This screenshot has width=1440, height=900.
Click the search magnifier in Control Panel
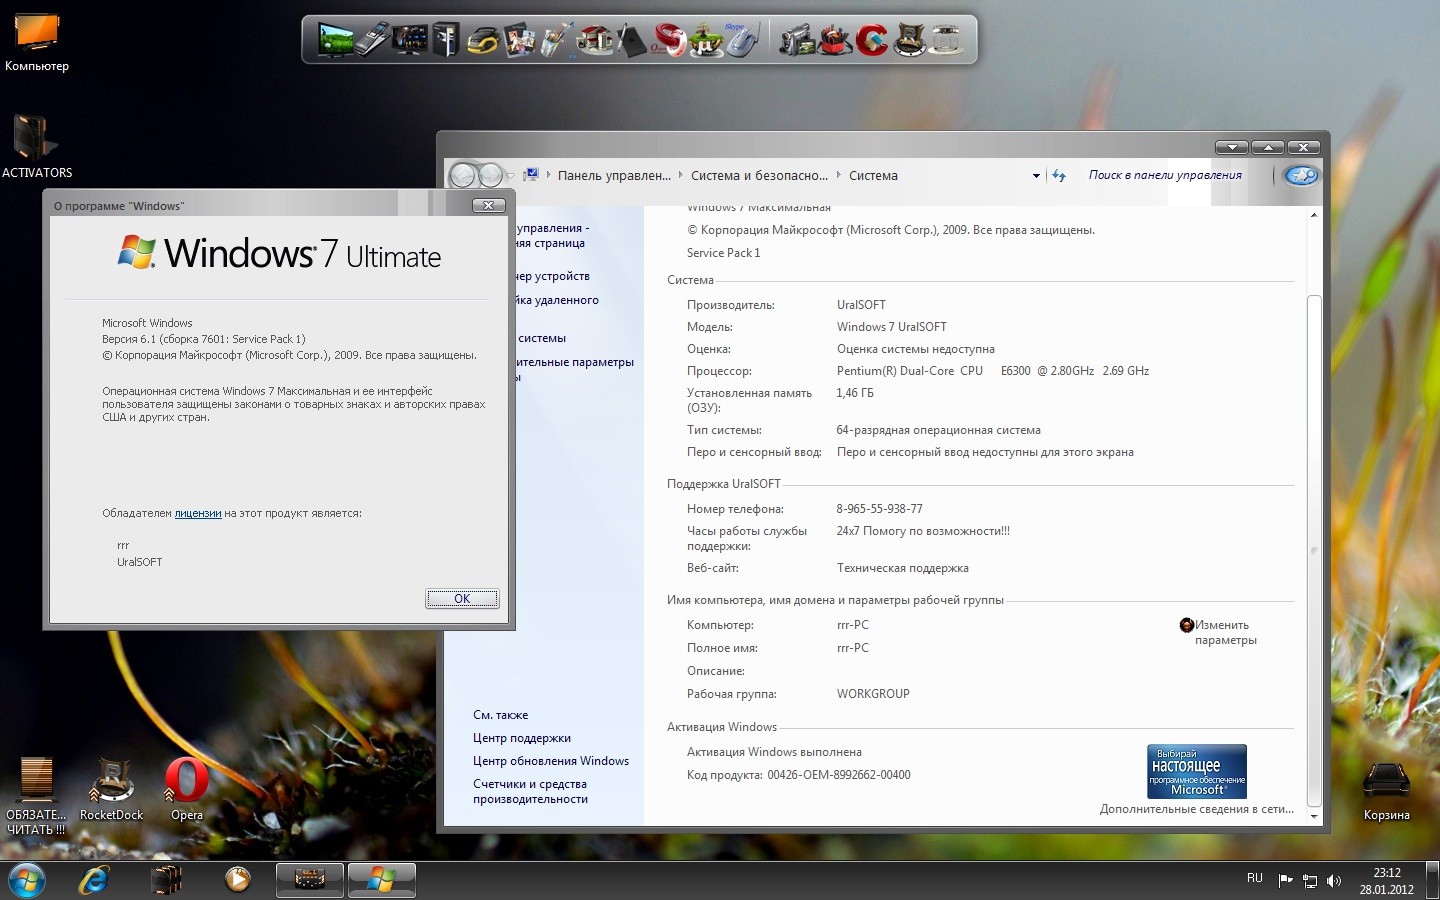(1301, 175)
